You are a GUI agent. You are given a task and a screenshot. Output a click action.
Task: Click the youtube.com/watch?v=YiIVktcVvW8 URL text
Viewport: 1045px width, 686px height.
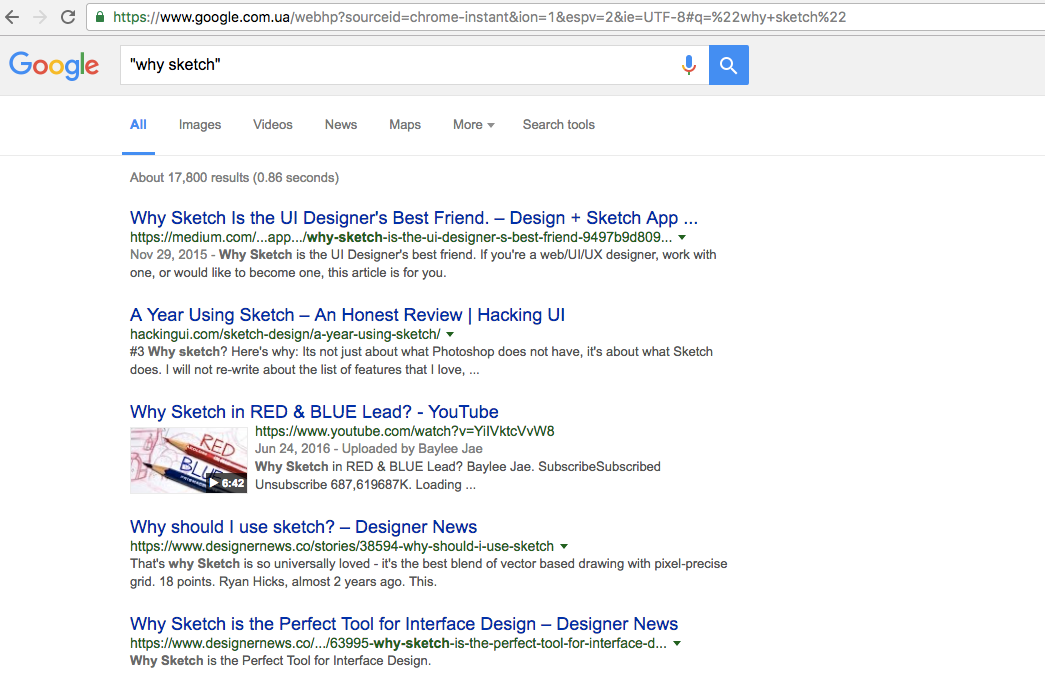coord(405,431)
